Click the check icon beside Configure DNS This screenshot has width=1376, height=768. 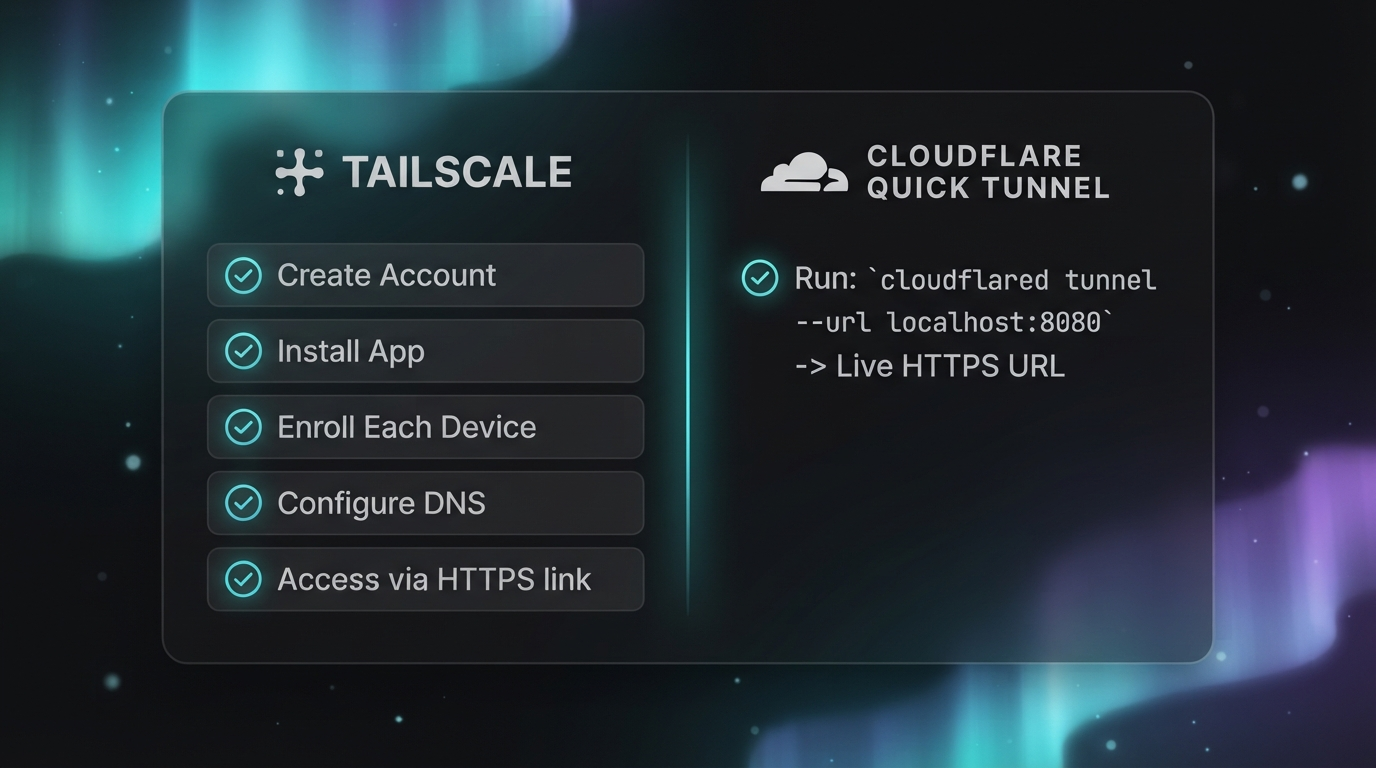point(243,503)
